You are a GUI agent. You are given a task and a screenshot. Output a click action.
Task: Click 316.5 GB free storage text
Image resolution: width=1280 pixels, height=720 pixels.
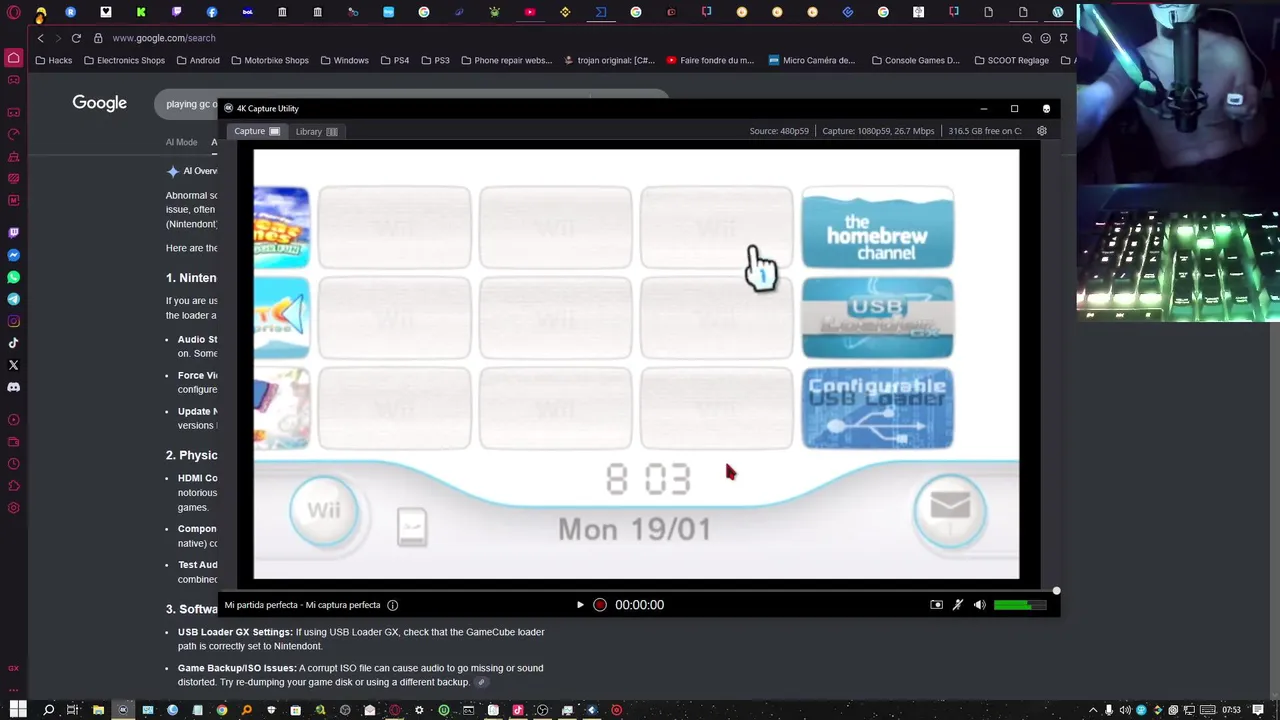pyautogui.click(x=985, y=131)
